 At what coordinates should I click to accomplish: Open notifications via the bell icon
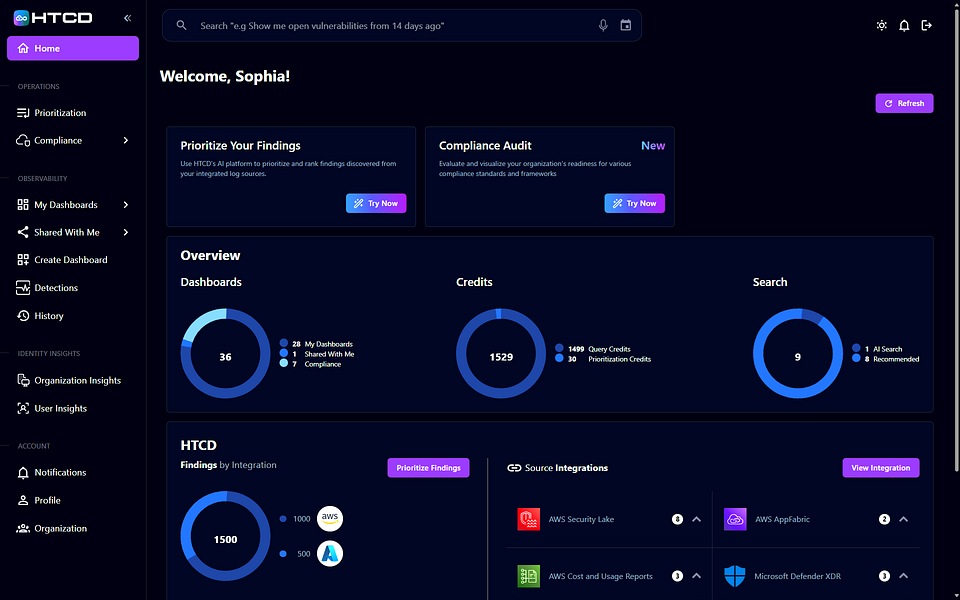[904, 25]
